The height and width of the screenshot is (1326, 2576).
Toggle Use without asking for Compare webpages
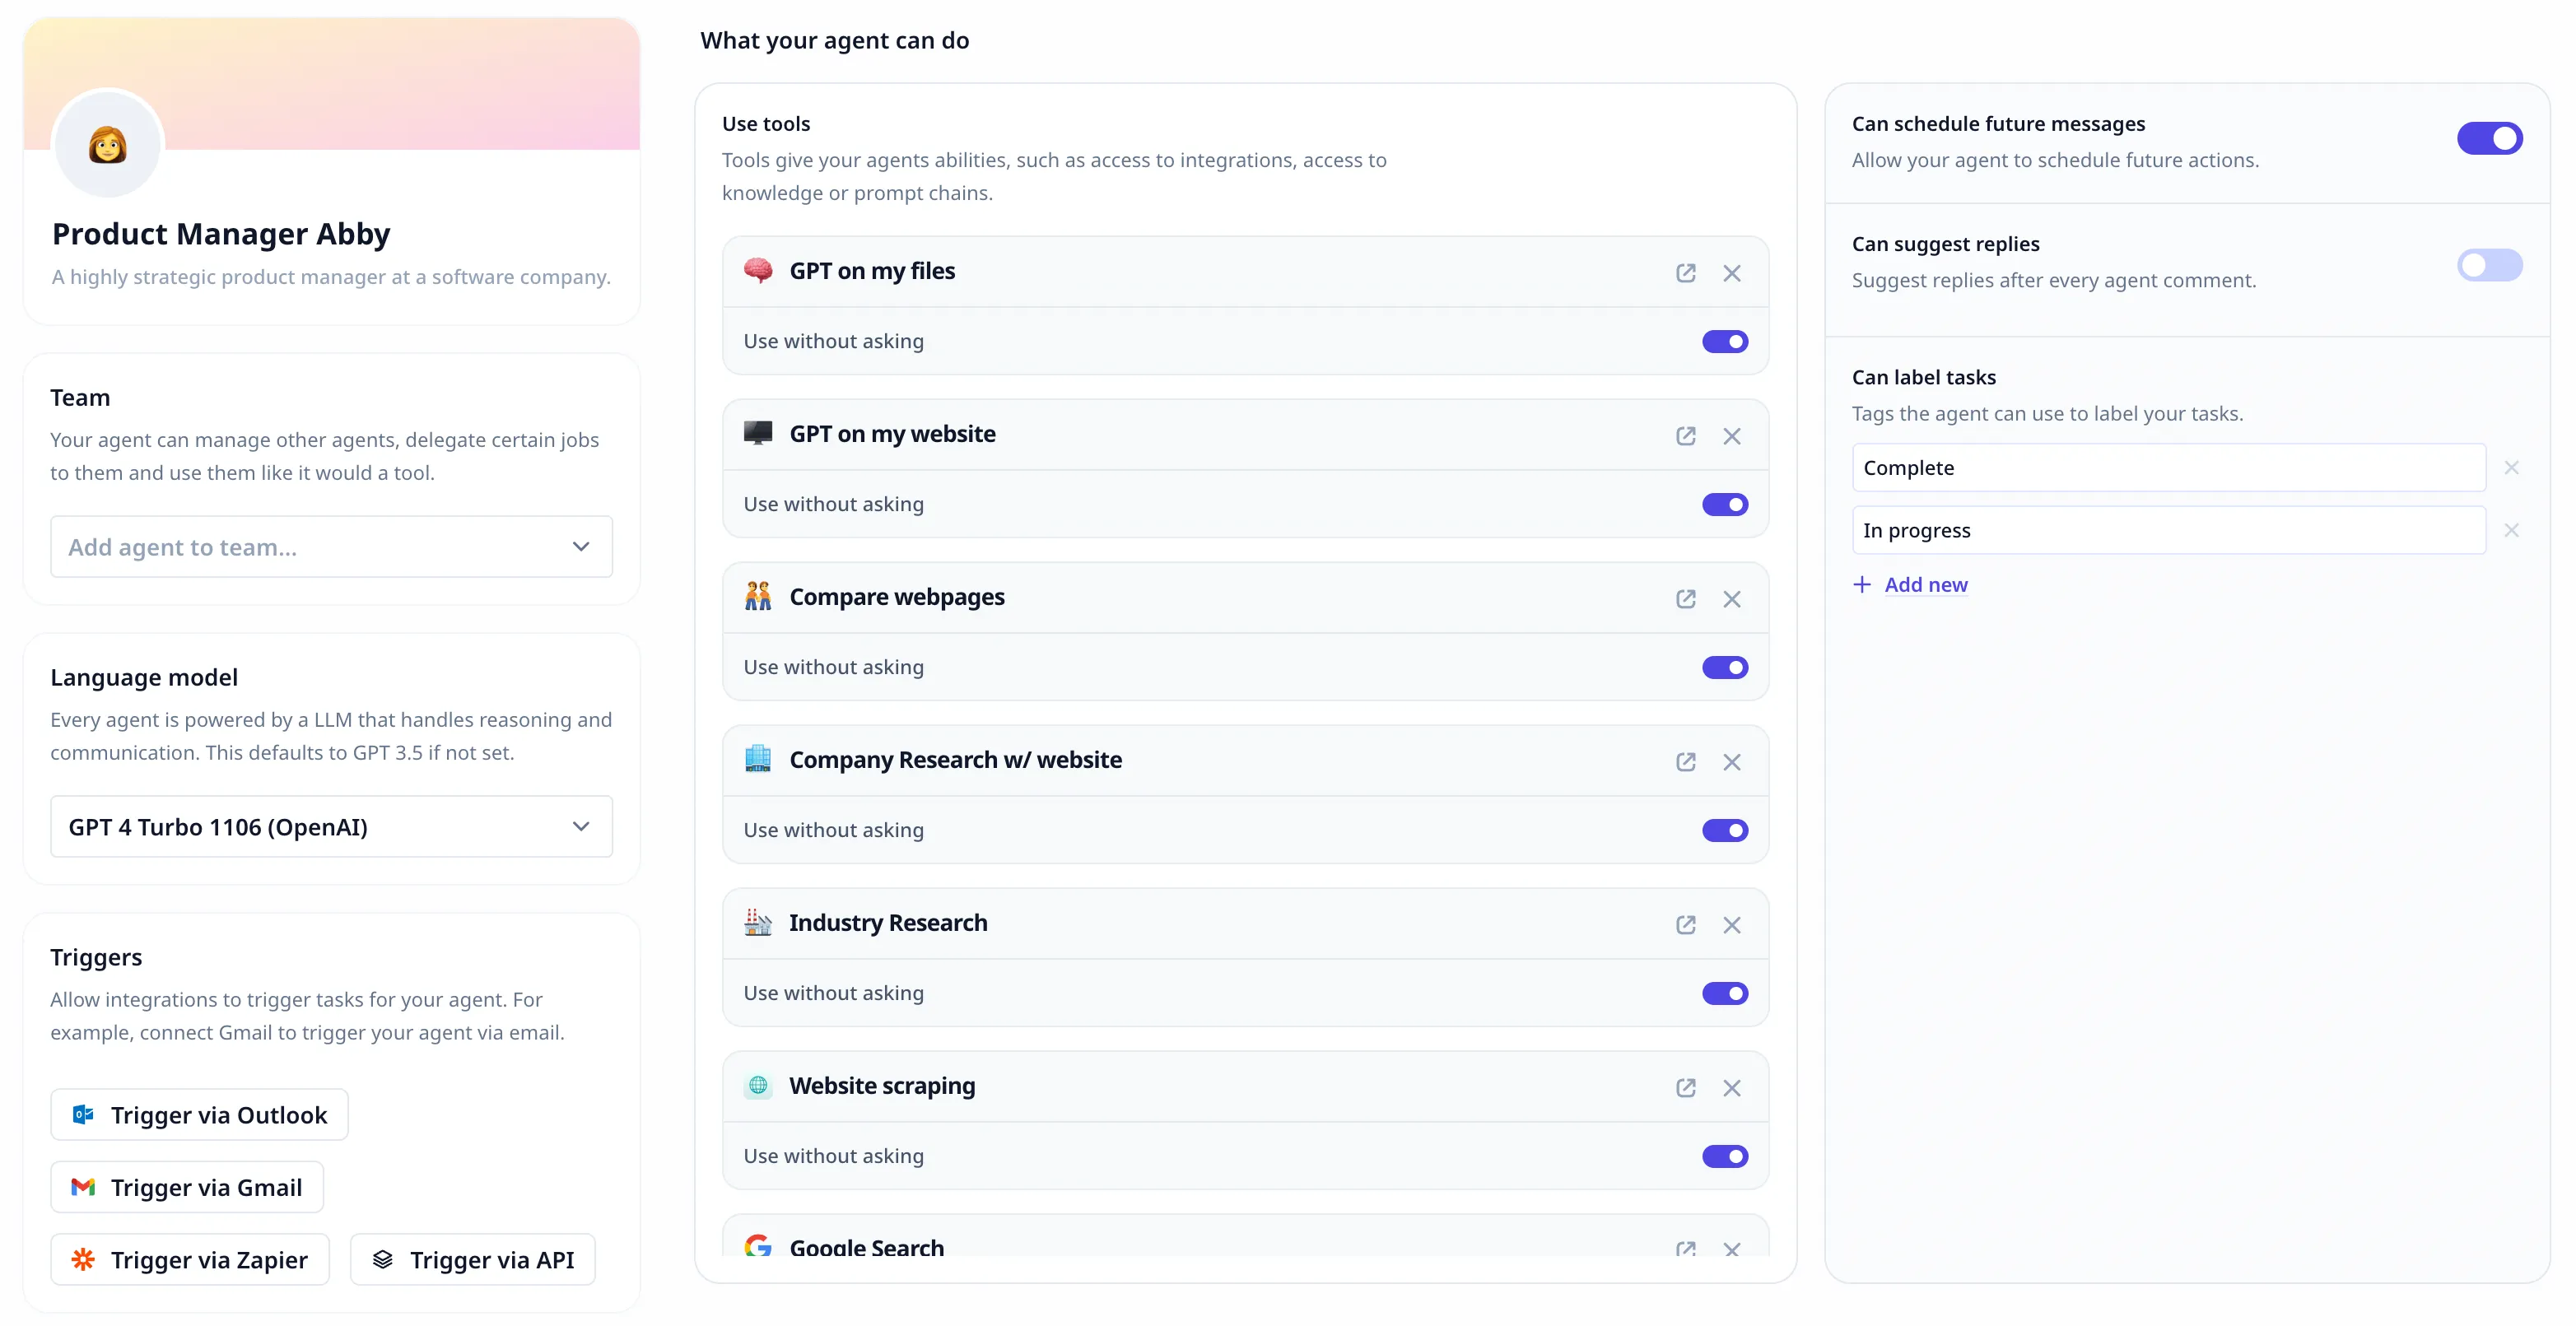point(1724,667)
